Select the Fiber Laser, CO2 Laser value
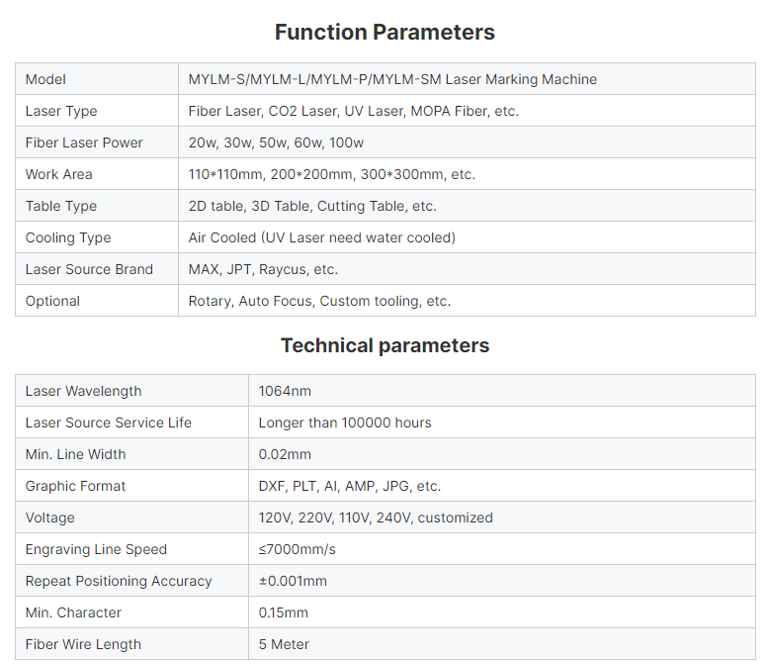 (354, 112)
